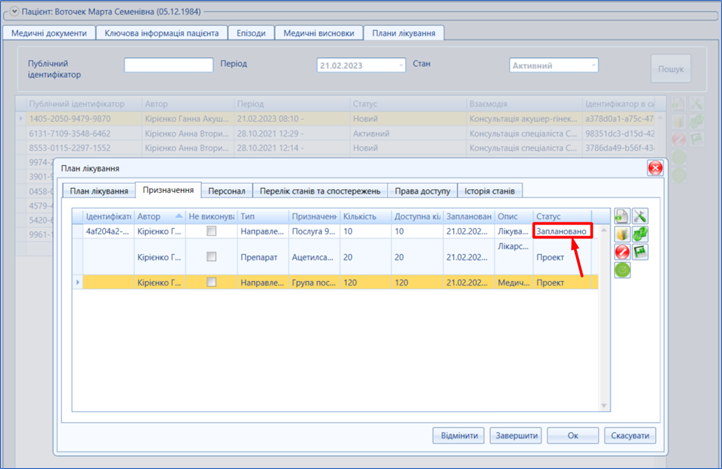Click the Скасувати button

coord(630,435)
